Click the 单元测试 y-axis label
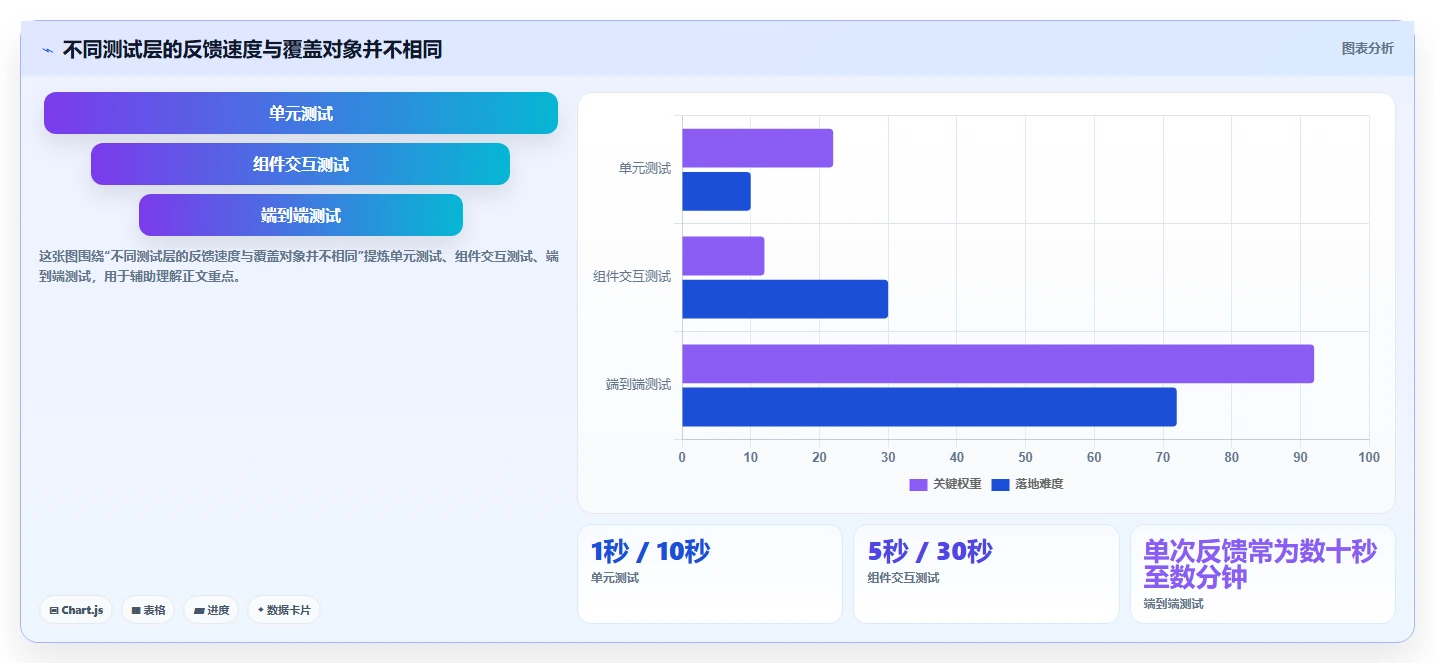Viewport: 1435px width, 663px height. [x=645, y=169]
